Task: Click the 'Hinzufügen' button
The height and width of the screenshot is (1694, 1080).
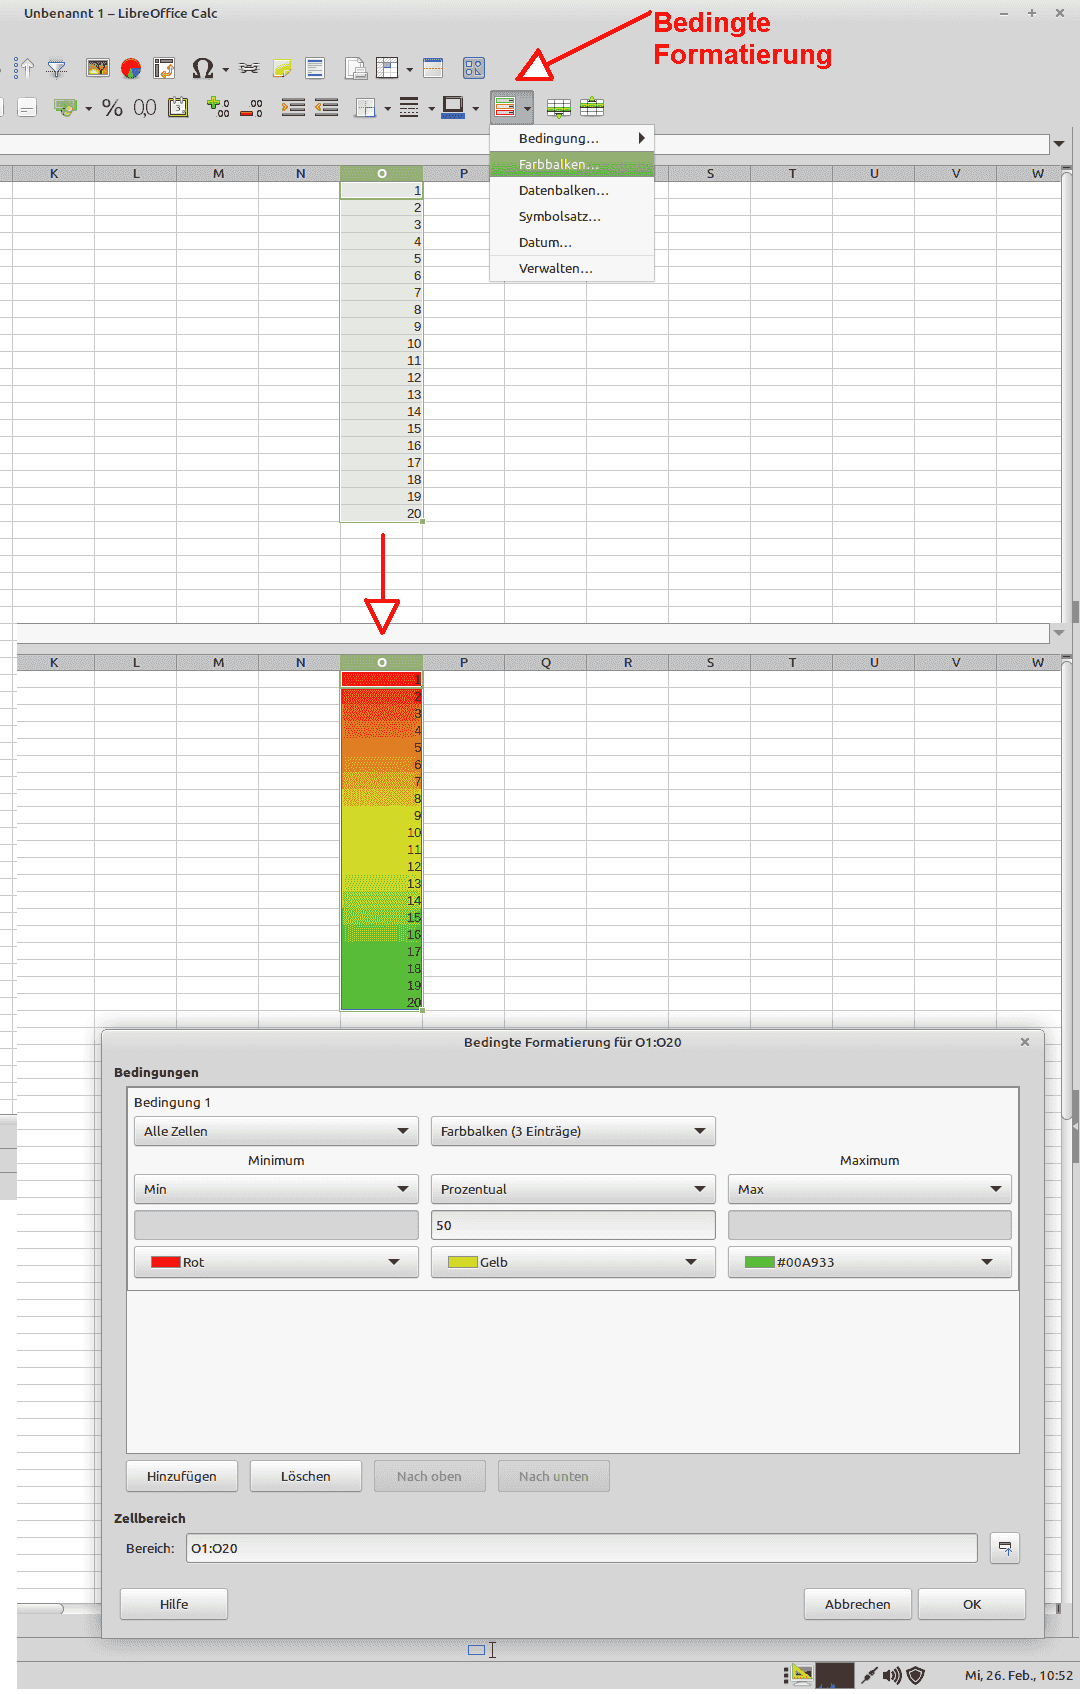Action: point(182,1476)
